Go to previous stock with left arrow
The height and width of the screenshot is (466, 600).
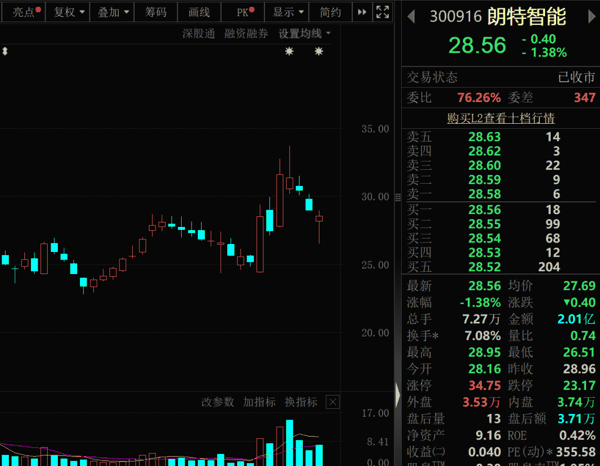coord(412,16)
